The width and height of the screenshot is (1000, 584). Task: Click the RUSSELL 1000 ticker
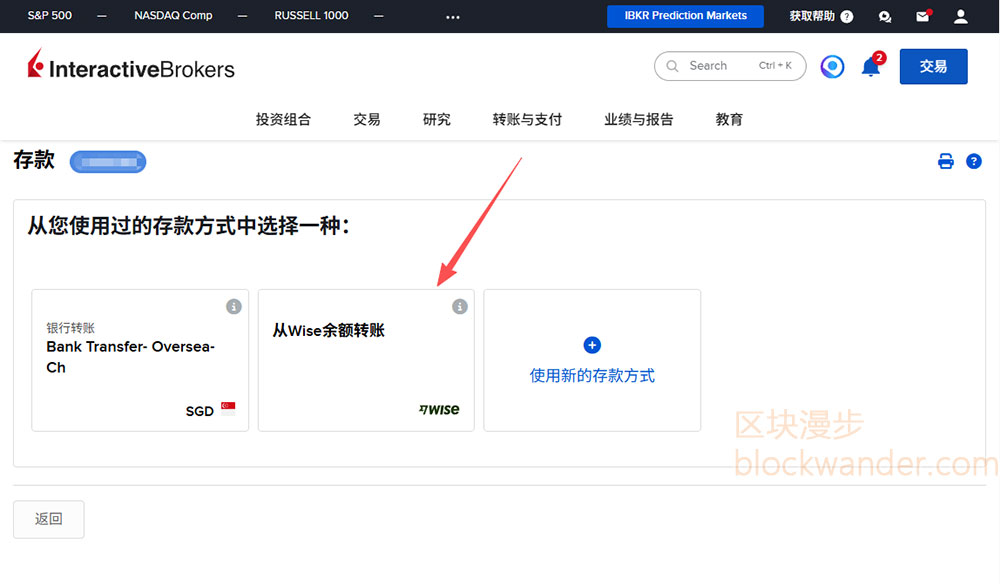click(x=311, y=15)
